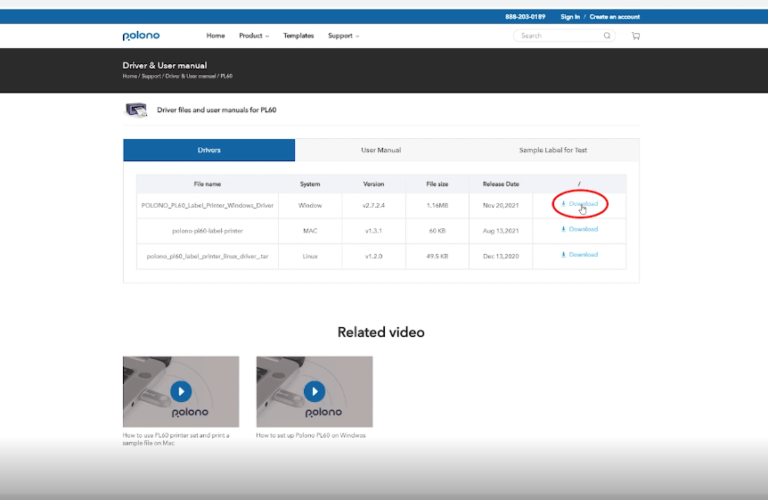Expand the Support dropdown menu
The image size is (768, 500).
coord(343,36)
